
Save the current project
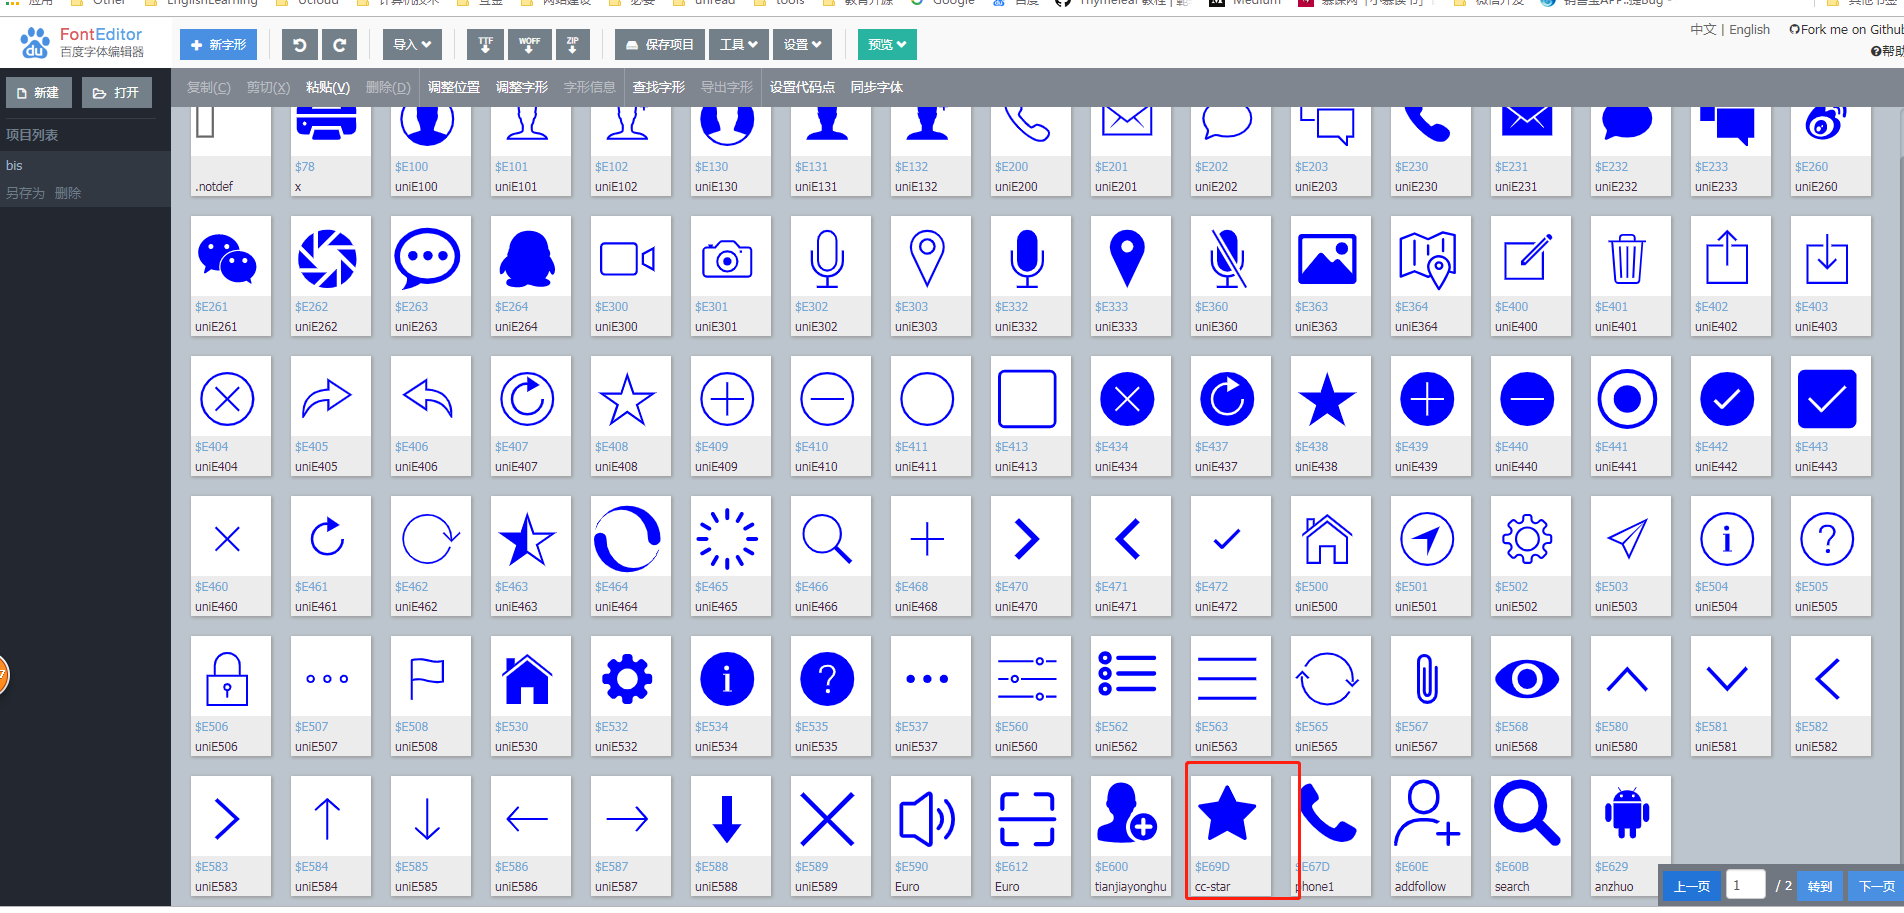pos(657,44)
